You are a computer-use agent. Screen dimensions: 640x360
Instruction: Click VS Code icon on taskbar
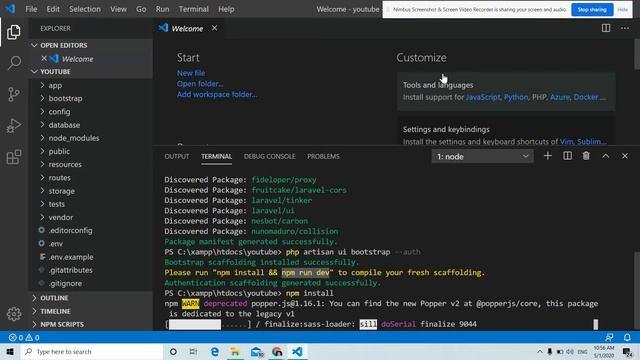[x=298, y=351]
